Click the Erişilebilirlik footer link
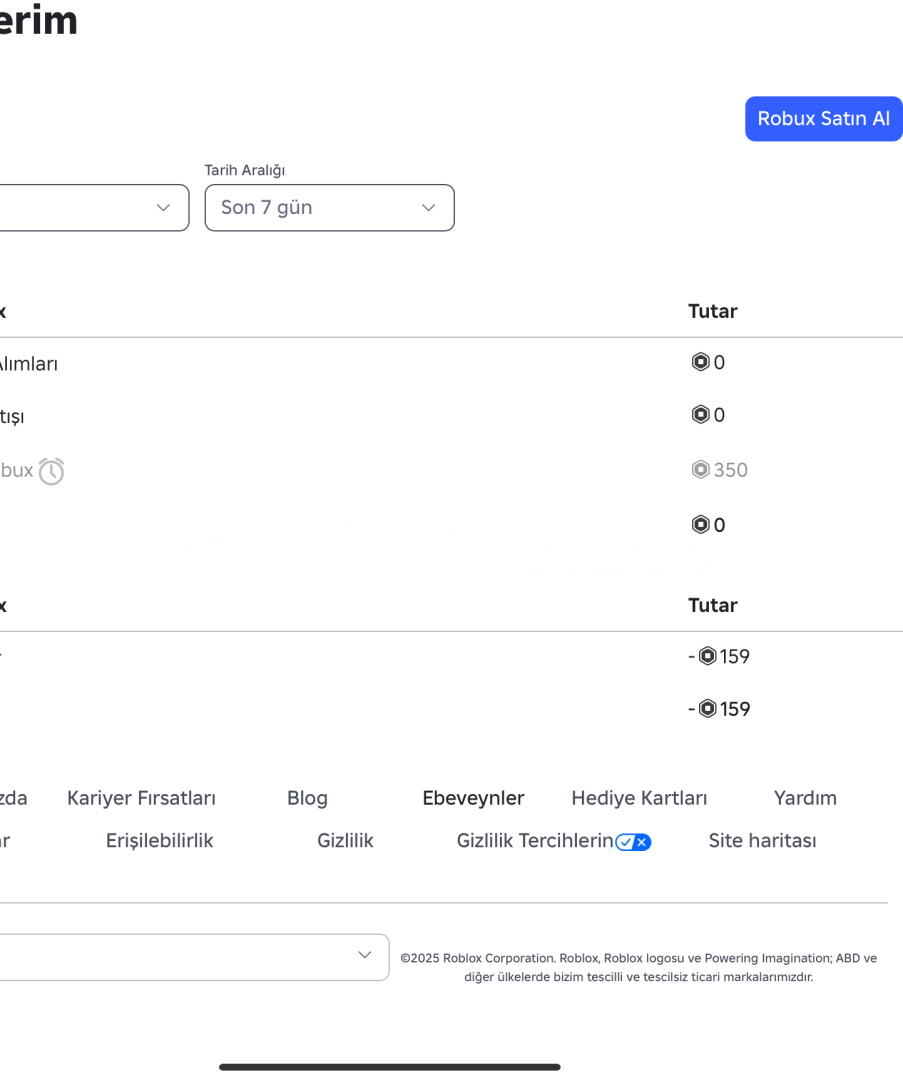Viewport: 903px width, 1080px height. coord(159,841)
